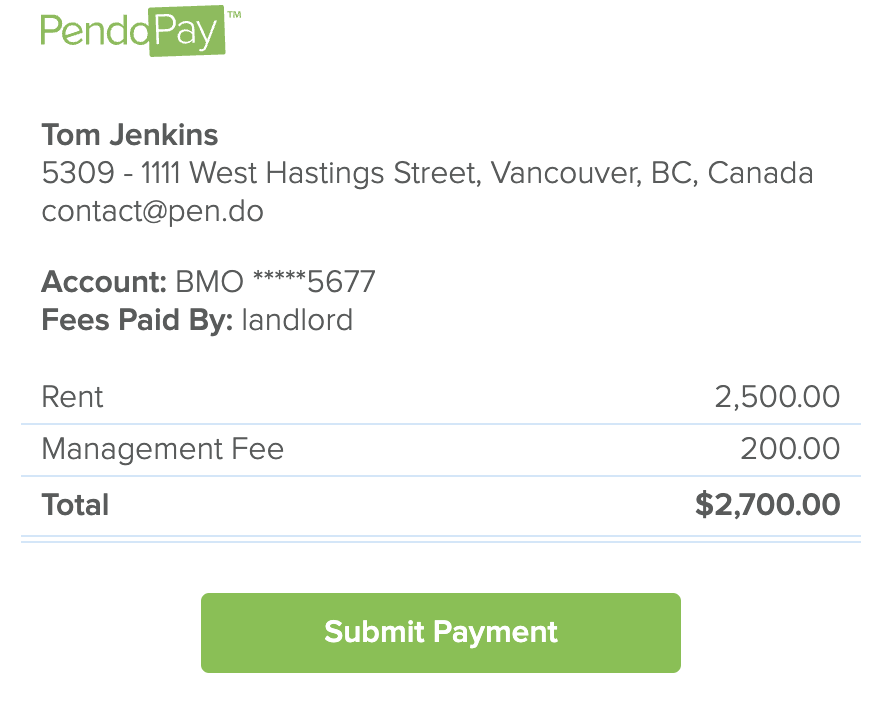
Task: Select the Rent line item label
Action: pyautogui.click(x=72, y=397)
